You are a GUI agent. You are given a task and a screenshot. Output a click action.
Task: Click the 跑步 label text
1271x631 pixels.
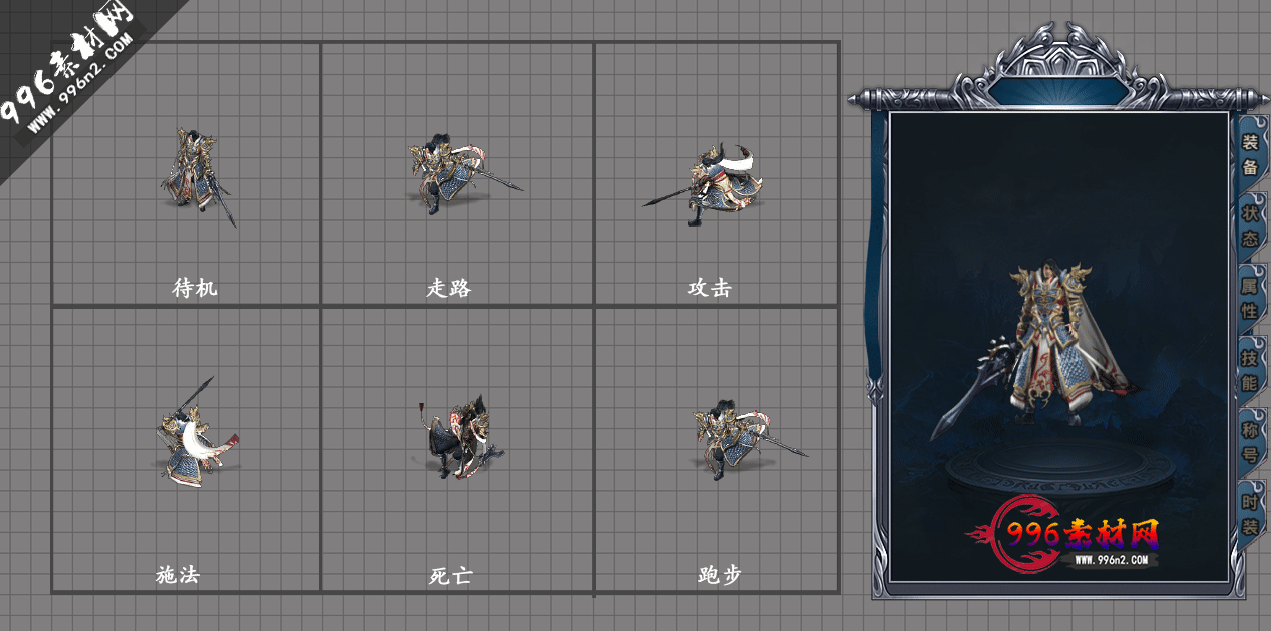tap(720, 575)
